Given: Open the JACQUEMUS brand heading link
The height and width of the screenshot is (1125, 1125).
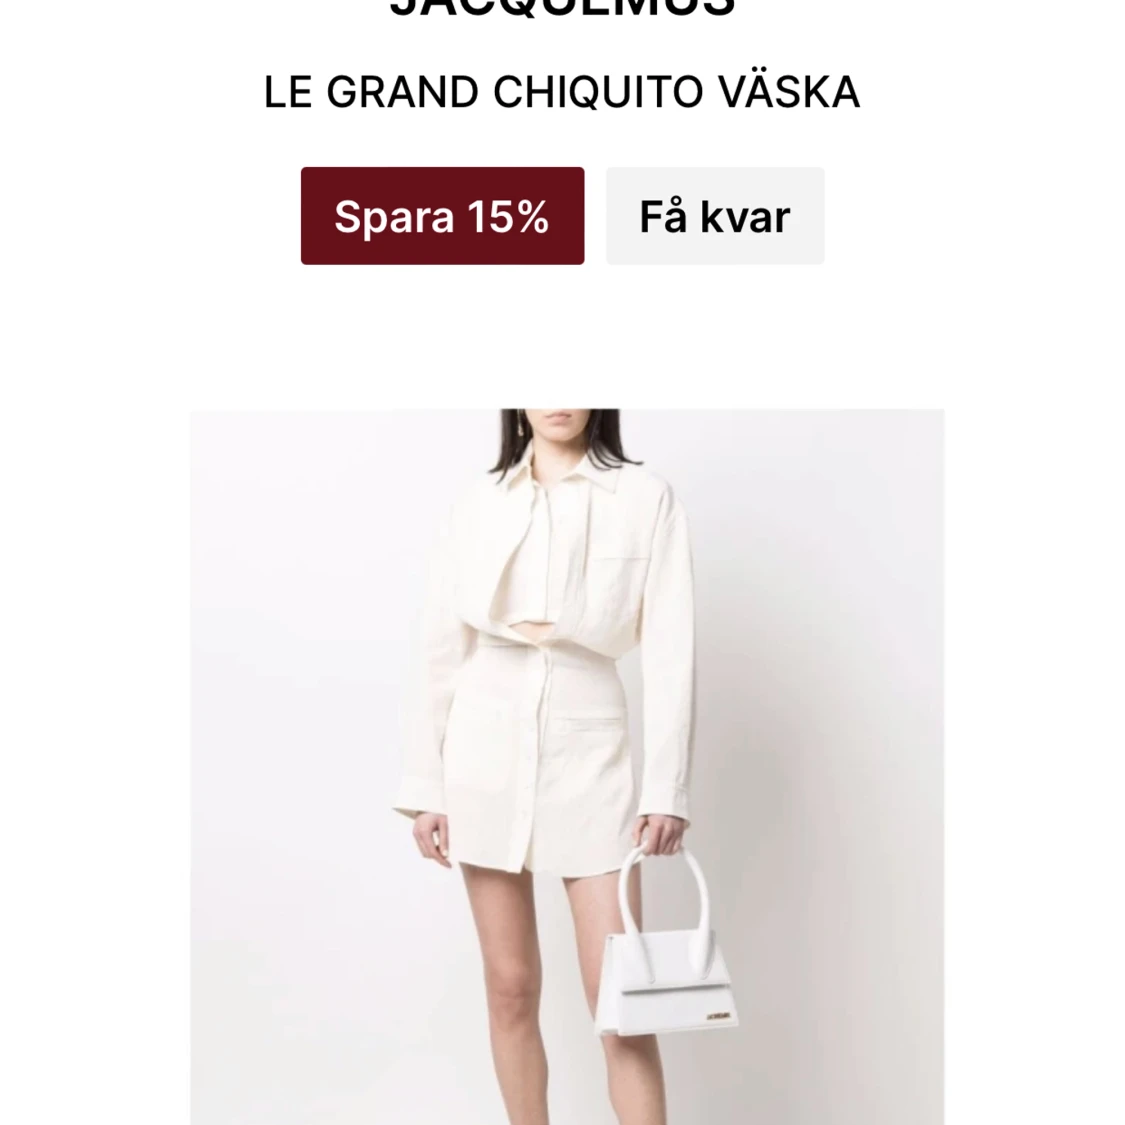Looking at the screenshot, I should click(562, 7).
